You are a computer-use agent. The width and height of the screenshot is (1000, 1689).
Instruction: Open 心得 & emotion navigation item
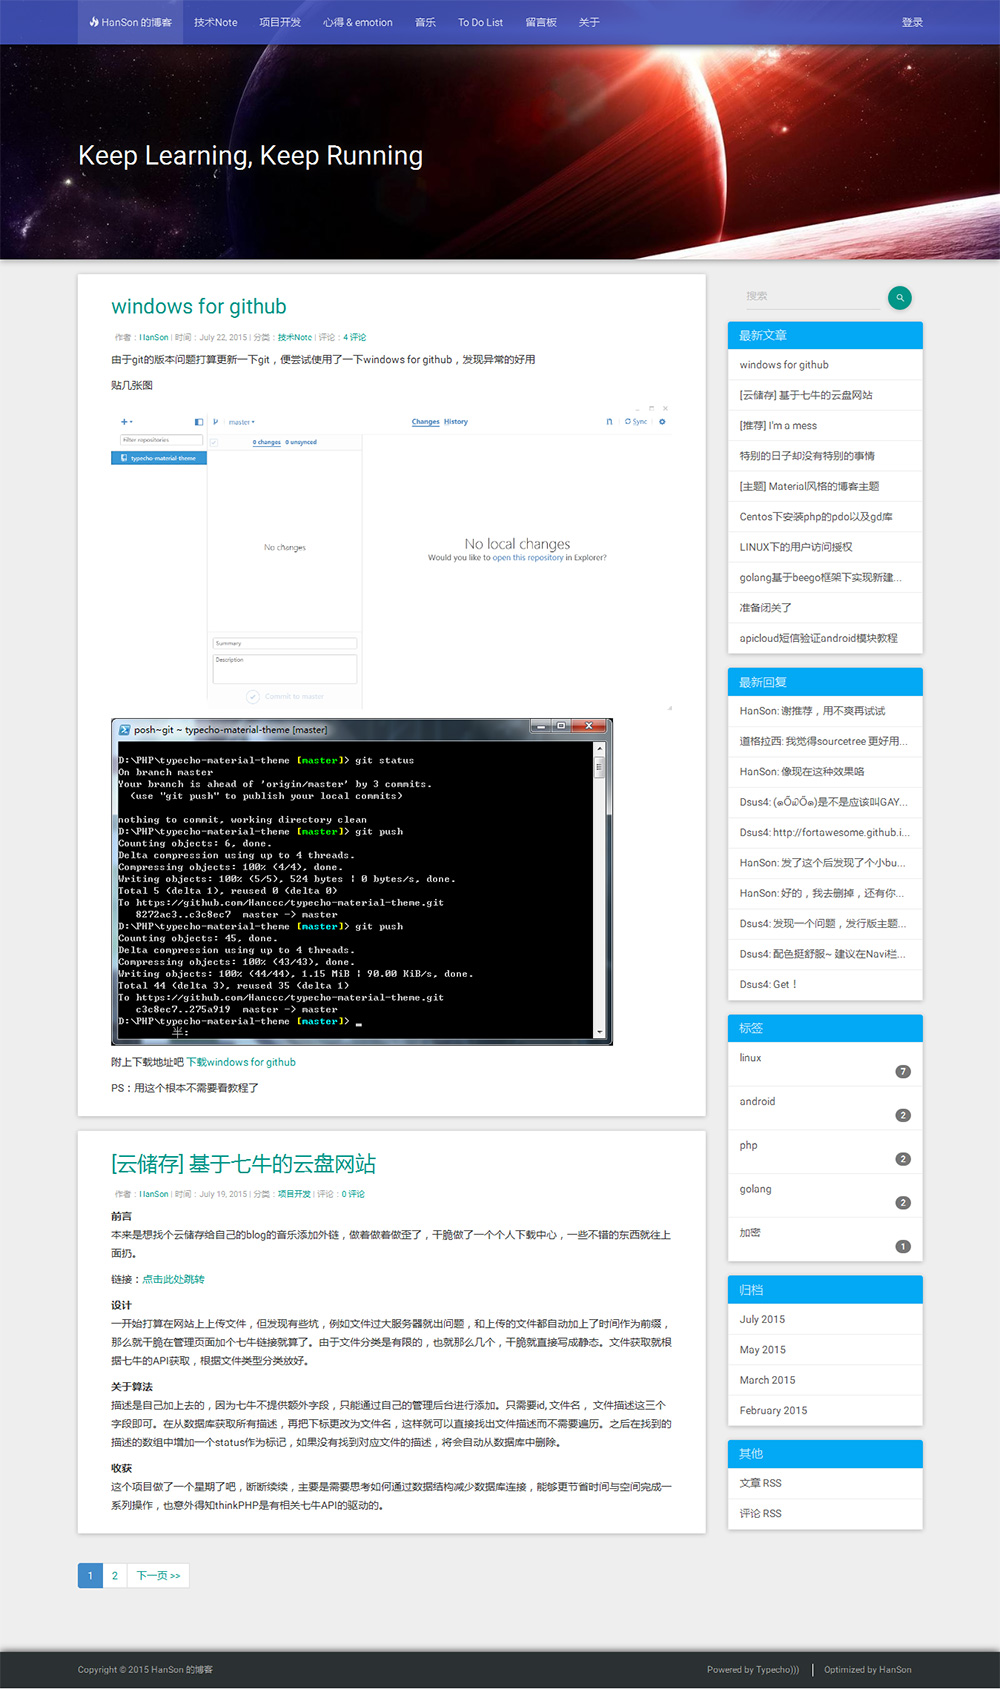358,22
